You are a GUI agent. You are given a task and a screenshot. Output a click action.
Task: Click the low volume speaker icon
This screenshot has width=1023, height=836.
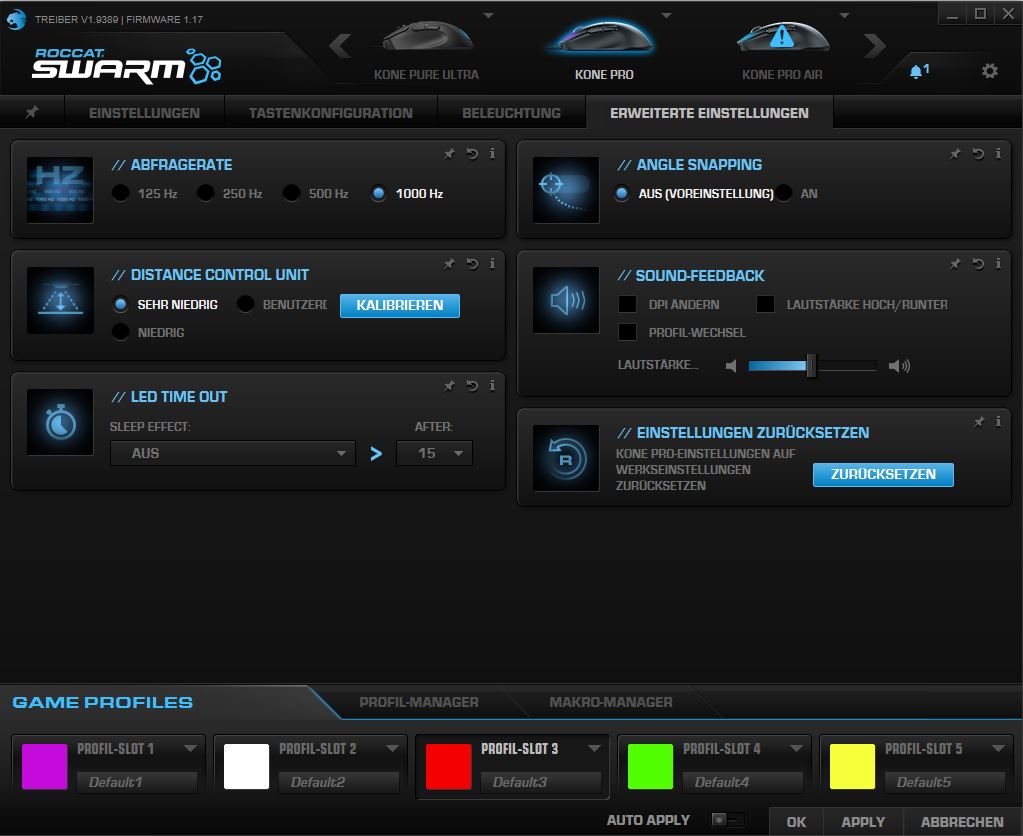pos(731,366)
